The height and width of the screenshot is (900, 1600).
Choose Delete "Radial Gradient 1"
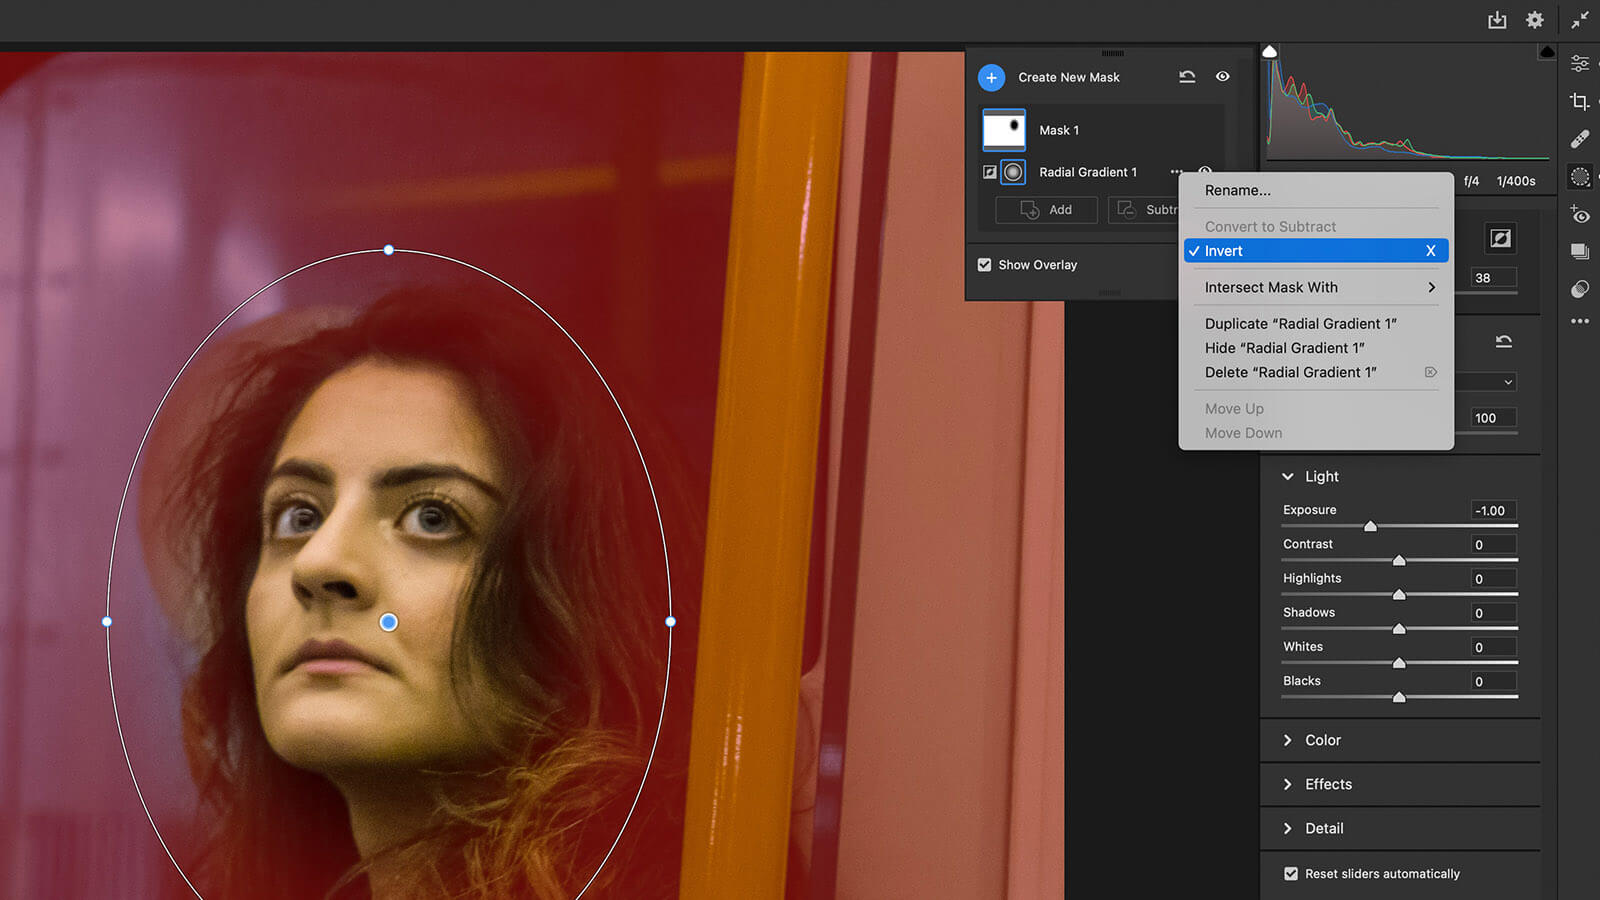1316,372
